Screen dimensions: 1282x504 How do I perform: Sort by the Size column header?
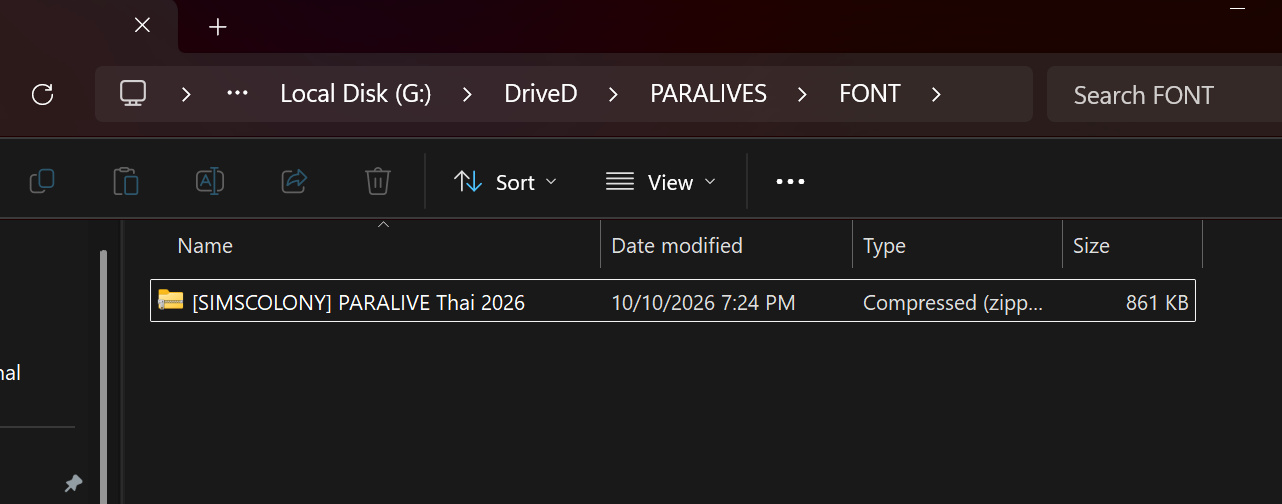point(1132,245)
